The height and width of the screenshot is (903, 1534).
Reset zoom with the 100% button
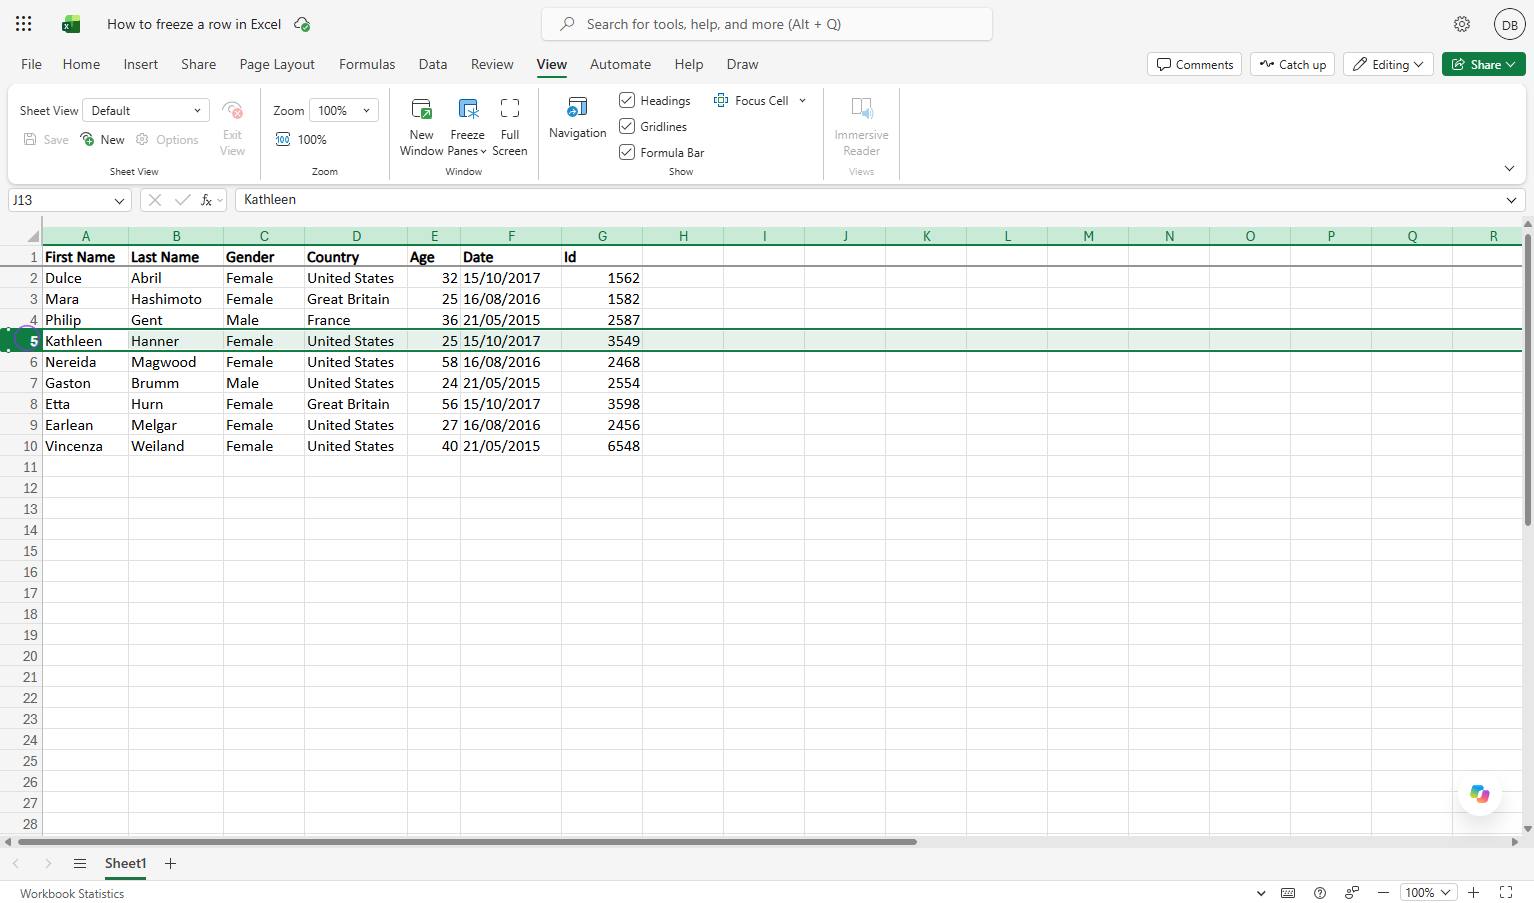pos(301,140)
